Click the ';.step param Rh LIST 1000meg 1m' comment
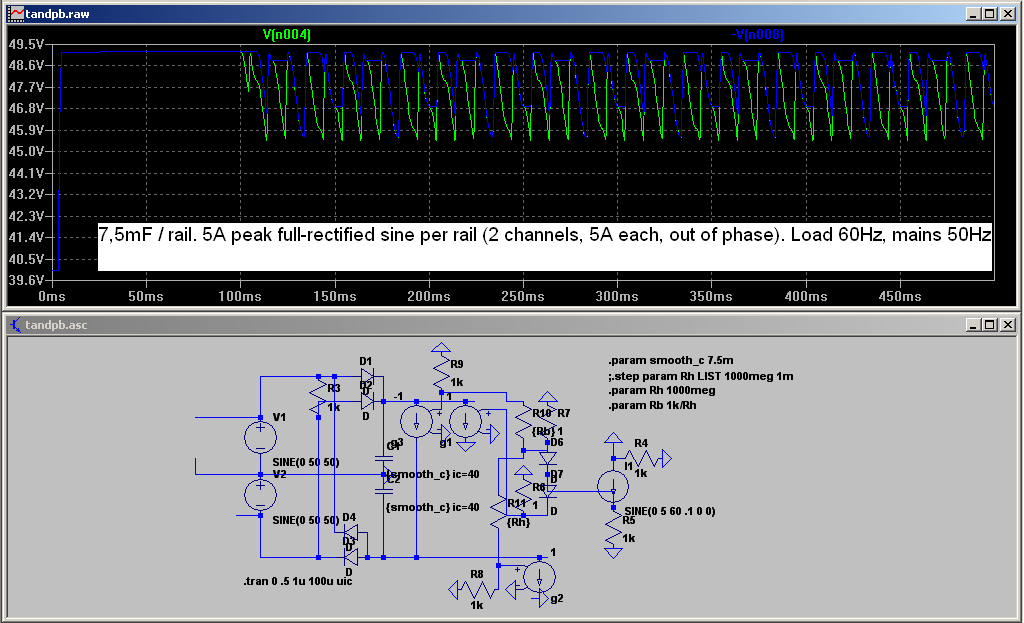The width and height of the screenshot is (1024, 623). click(700, 376)
